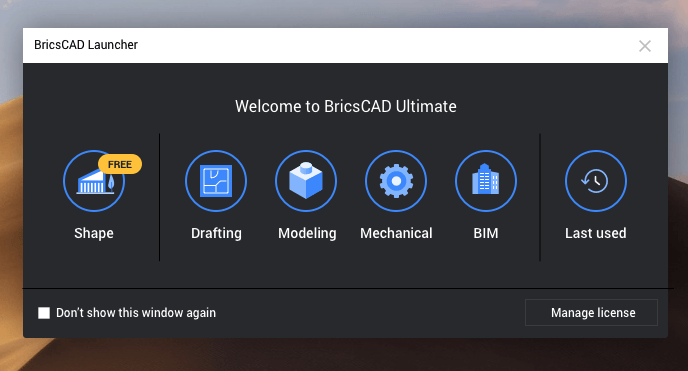This screenshot has width=688, height=371.
Task: Click the Modeling label text
Action: 307,233
